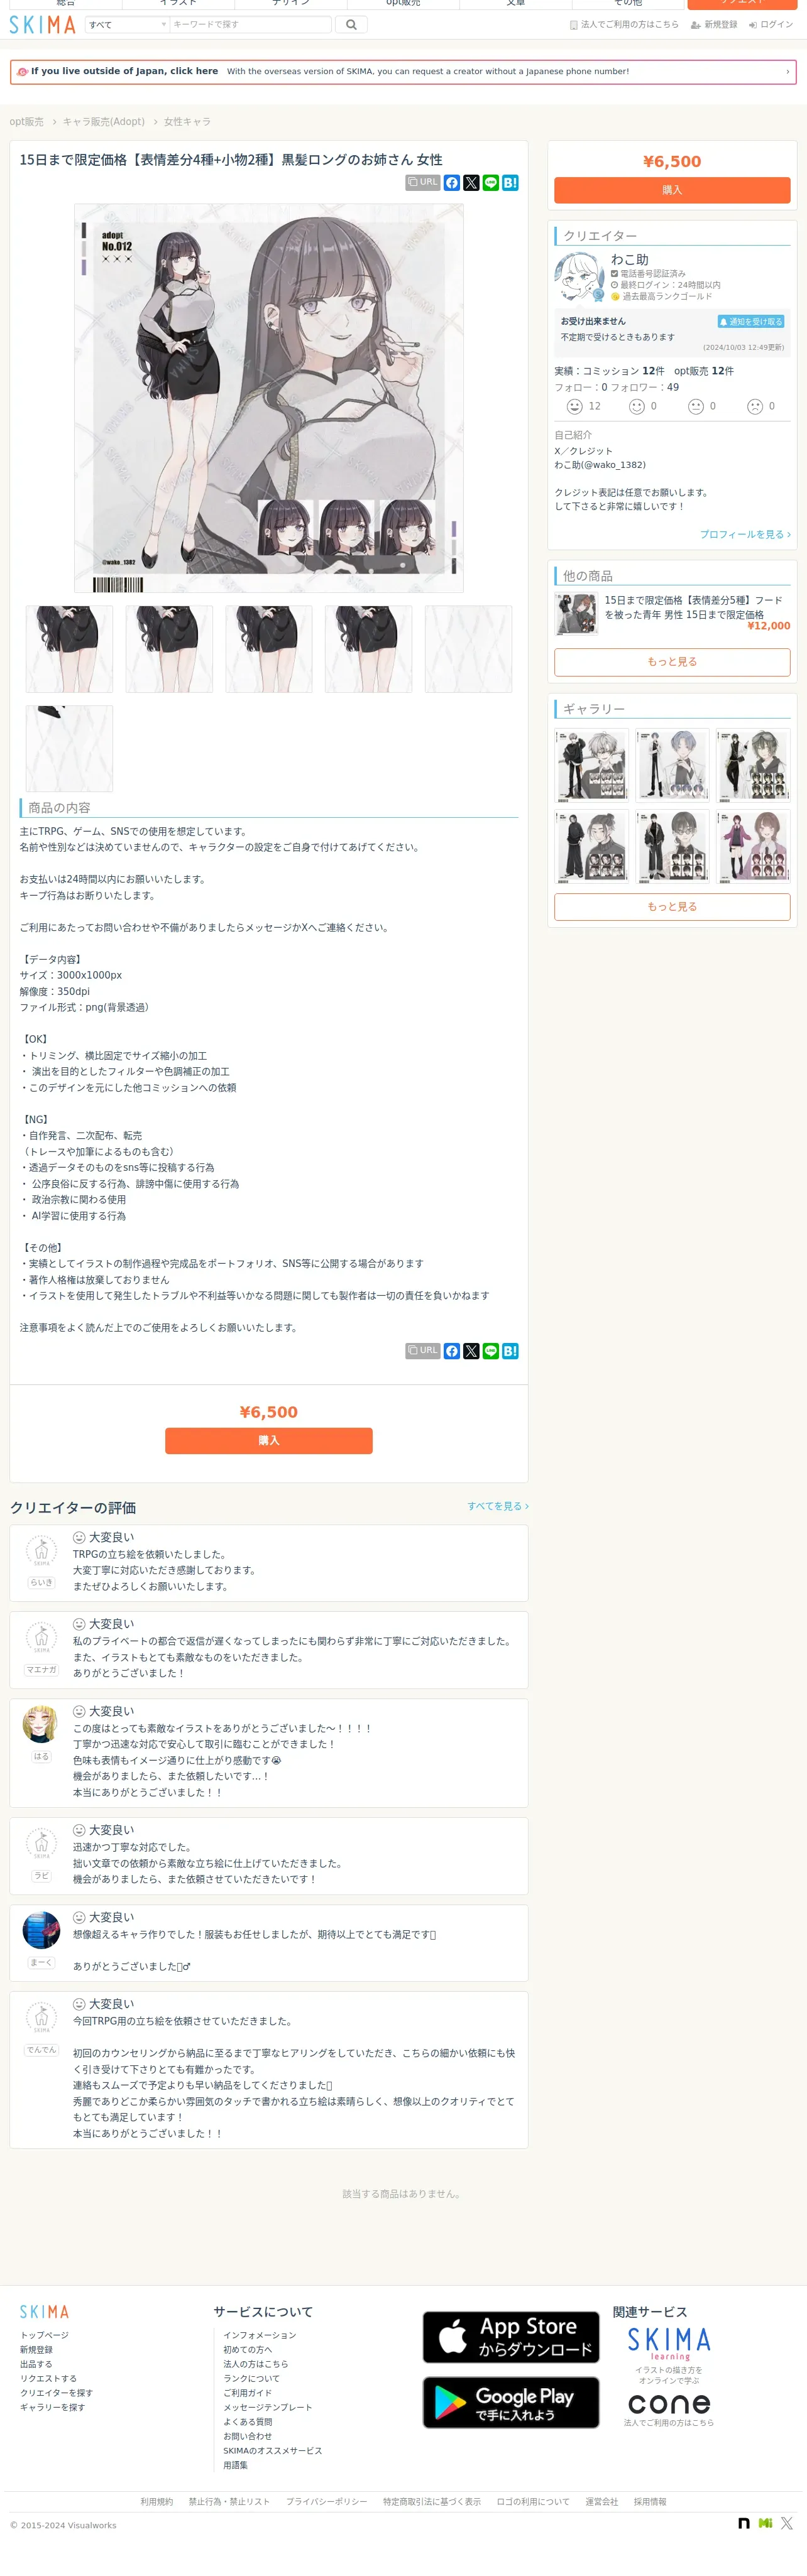Open すべてを見る reviews link
This screenshot has height=2576, width=807.
(x=498, y=1506)
